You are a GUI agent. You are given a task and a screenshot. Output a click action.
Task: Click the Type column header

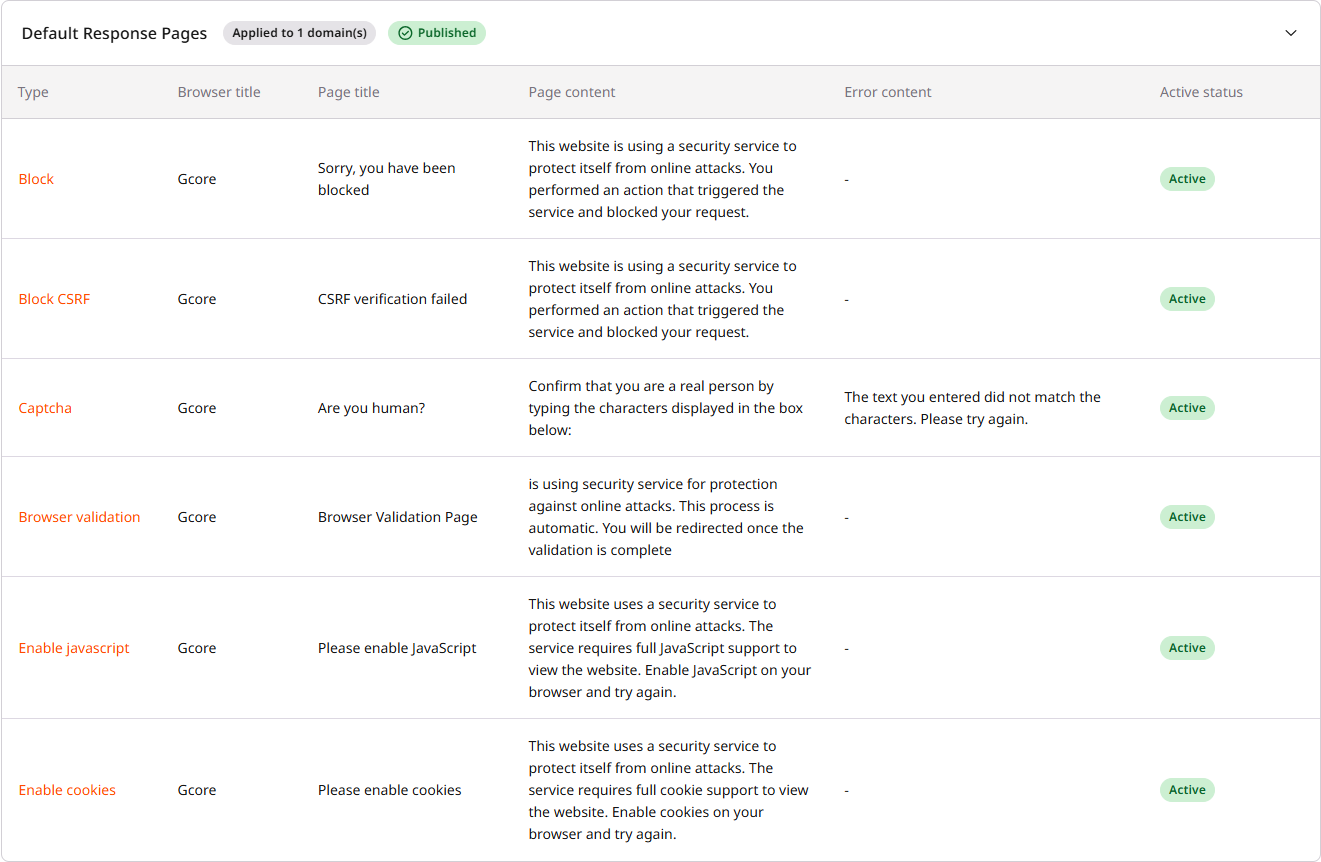[x=32, y=91]
